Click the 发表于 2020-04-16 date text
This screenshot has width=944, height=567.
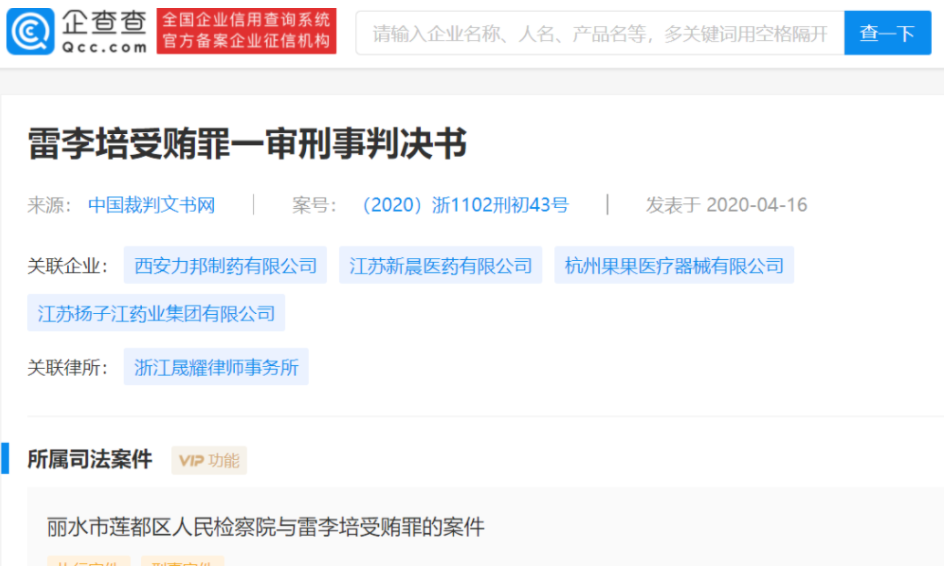(x=726, y=205)
